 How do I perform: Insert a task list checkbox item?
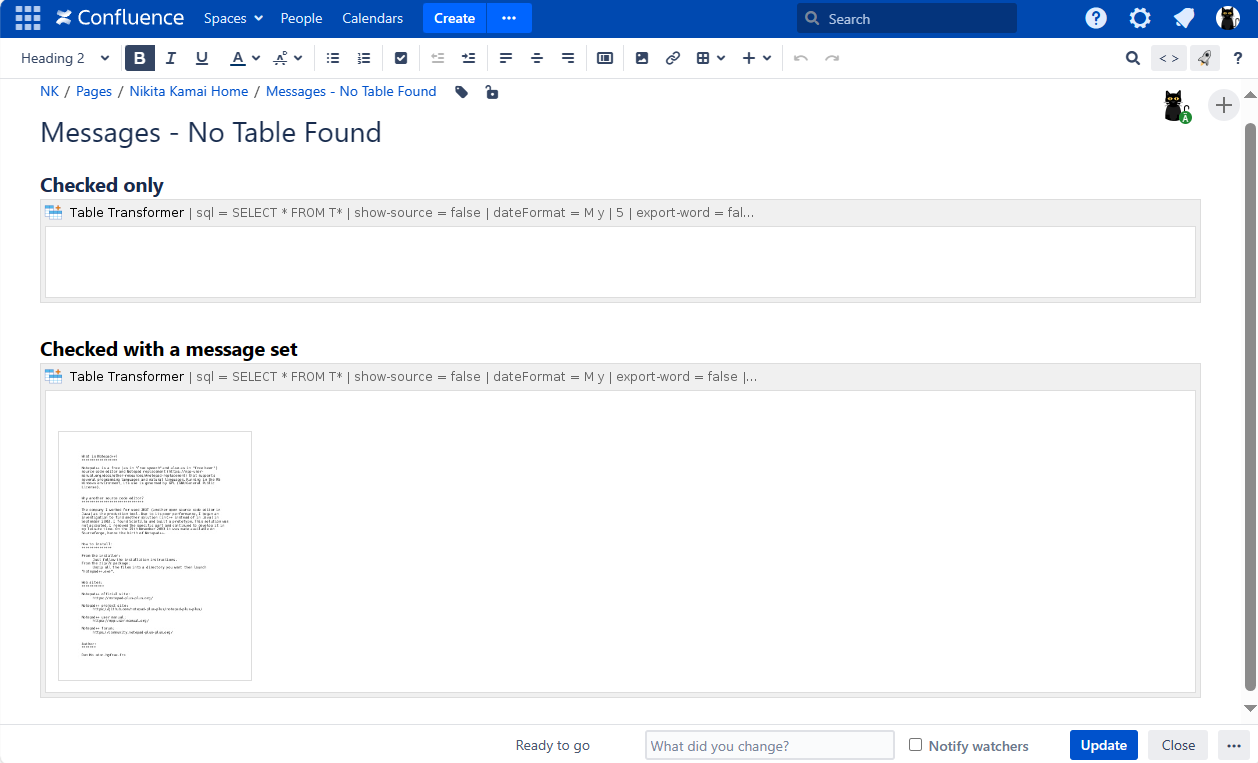401,58
